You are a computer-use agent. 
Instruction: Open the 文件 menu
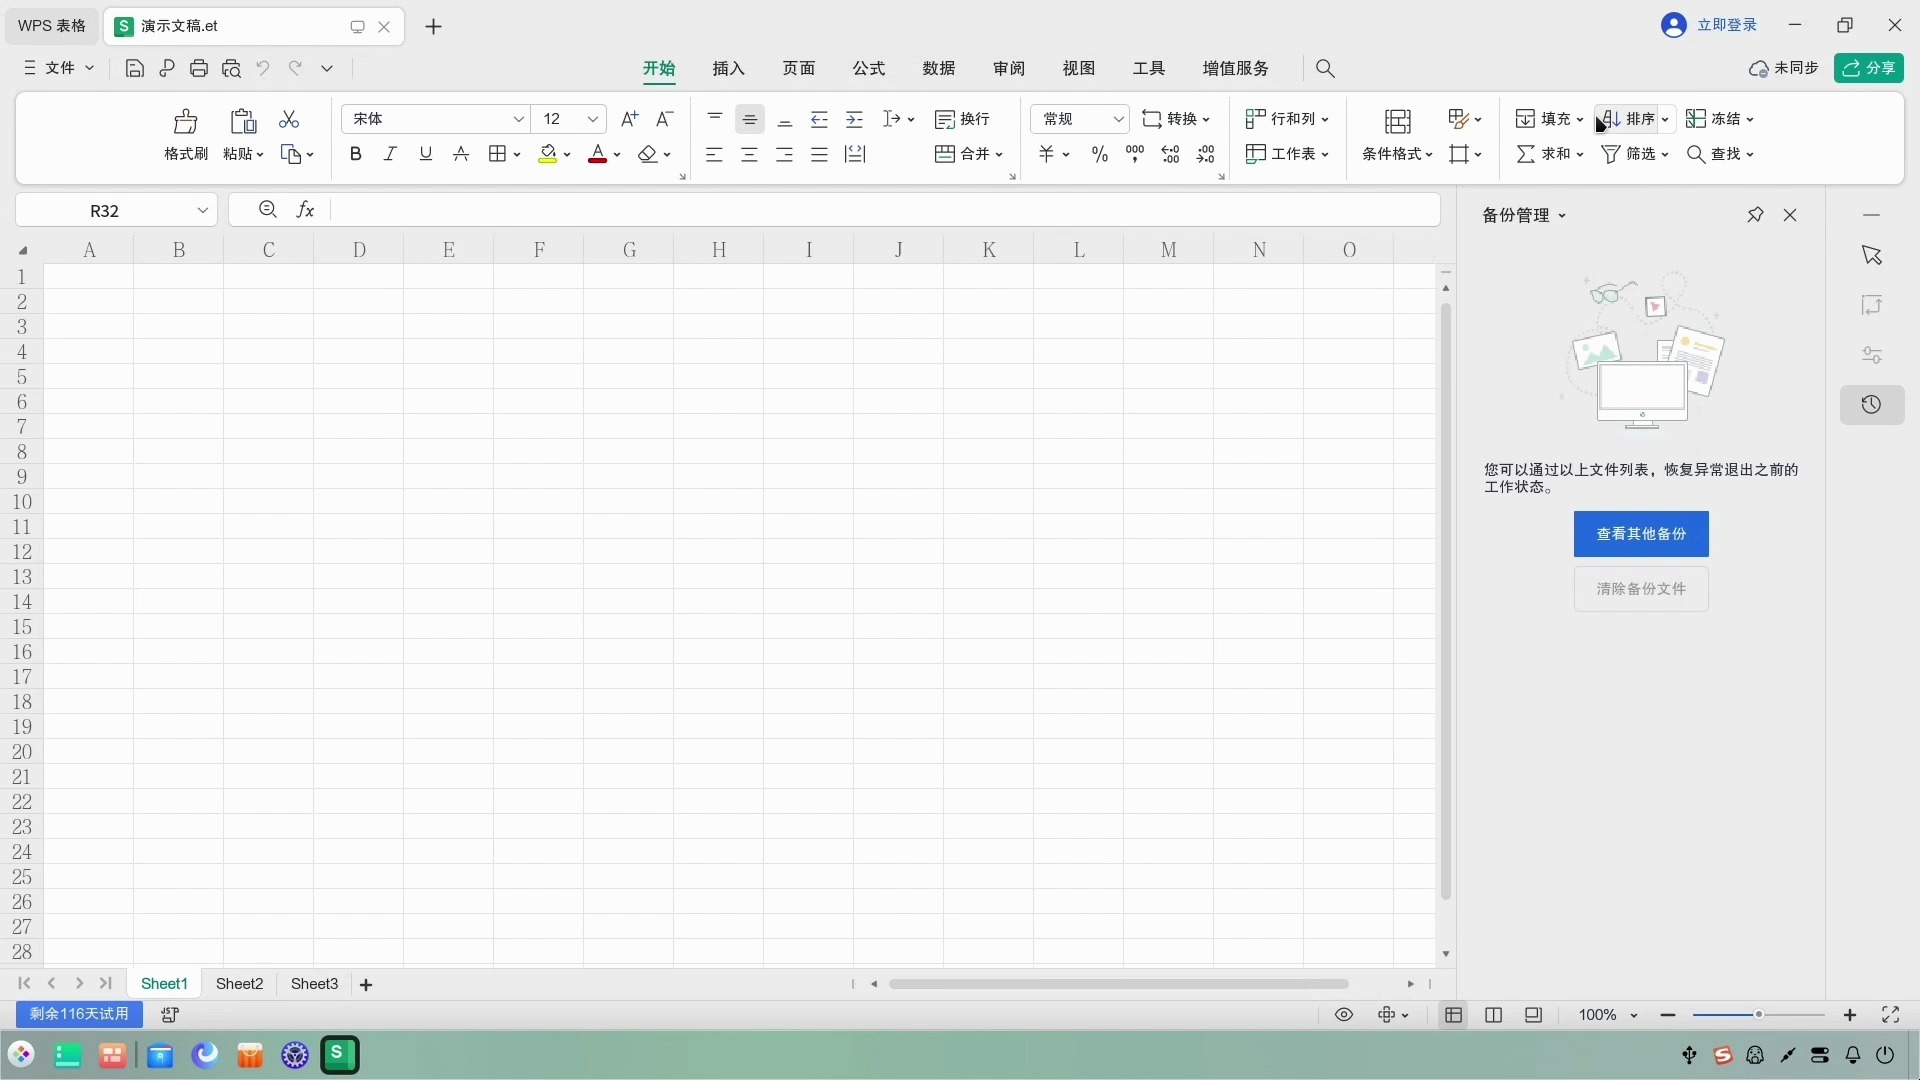pyautogui.click(x=59, y=68)
